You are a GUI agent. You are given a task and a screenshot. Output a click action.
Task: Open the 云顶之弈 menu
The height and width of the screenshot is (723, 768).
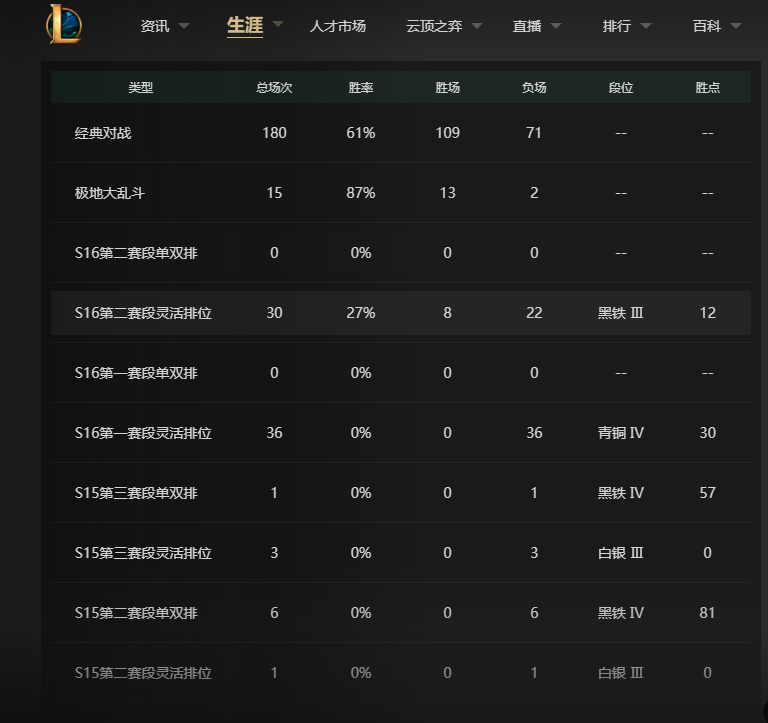[x=434, y=26]
